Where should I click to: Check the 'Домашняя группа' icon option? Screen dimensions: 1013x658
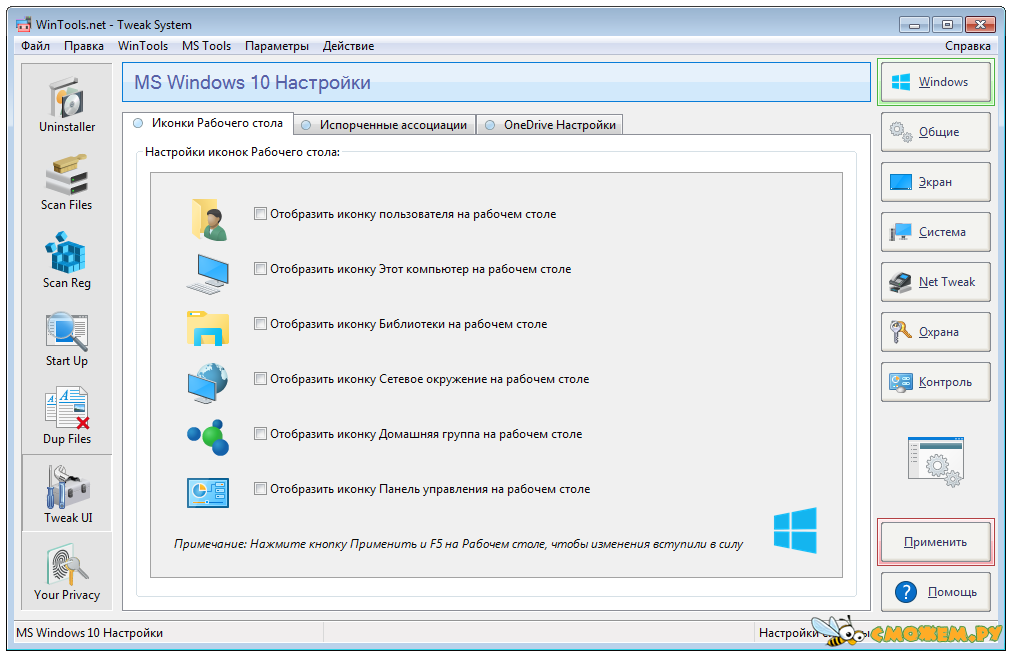260,434
